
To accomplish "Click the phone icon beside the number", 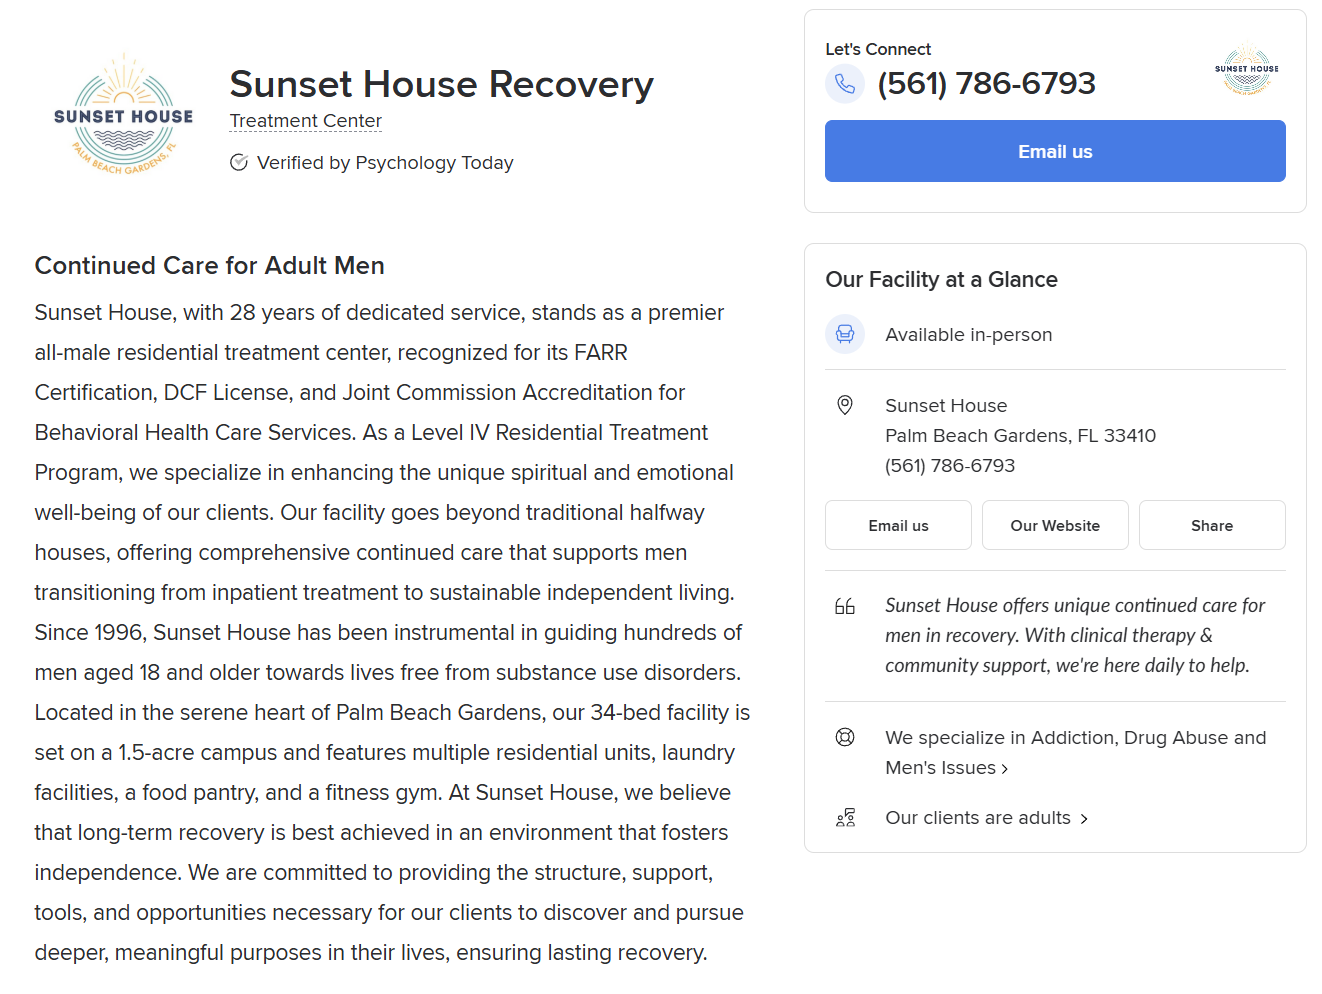I will point(845,84).
